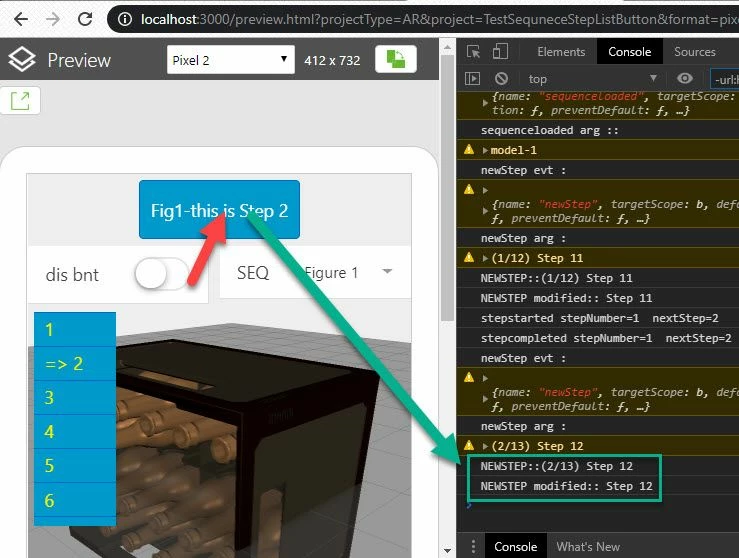The height and width of the screenshot is (558, 739).
Task: Click the console filter input field
Action: click(x=725, y=79)
